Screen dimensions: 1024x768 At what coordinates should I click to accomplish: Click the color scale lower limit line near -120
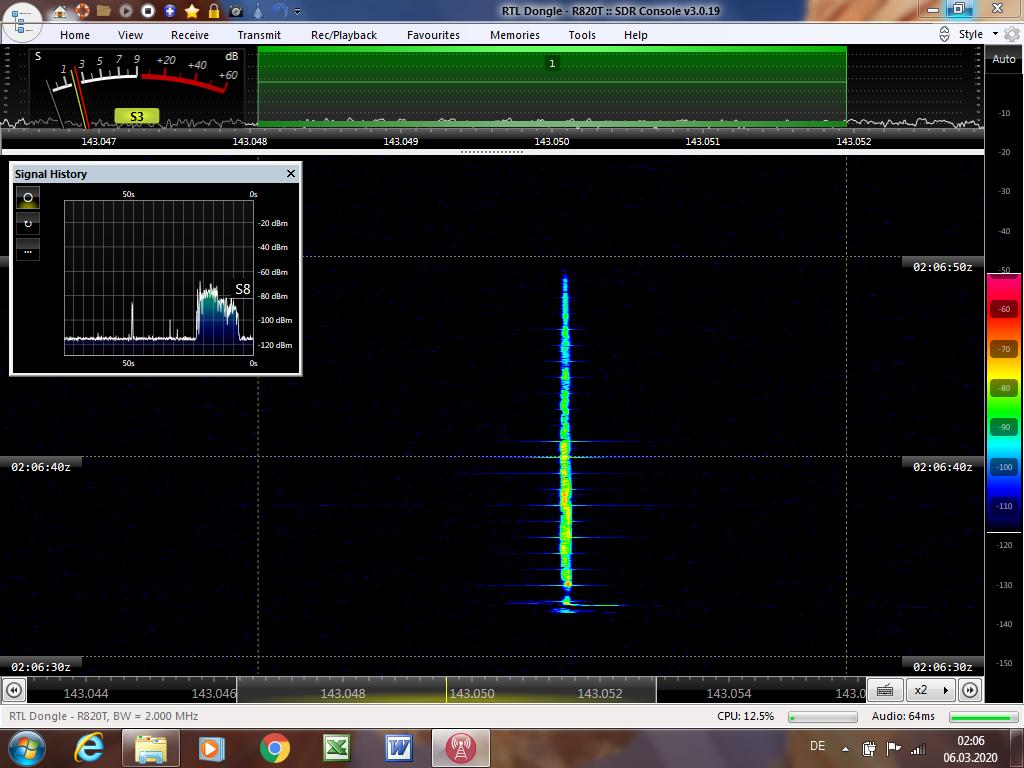(x=1004, y=532)
